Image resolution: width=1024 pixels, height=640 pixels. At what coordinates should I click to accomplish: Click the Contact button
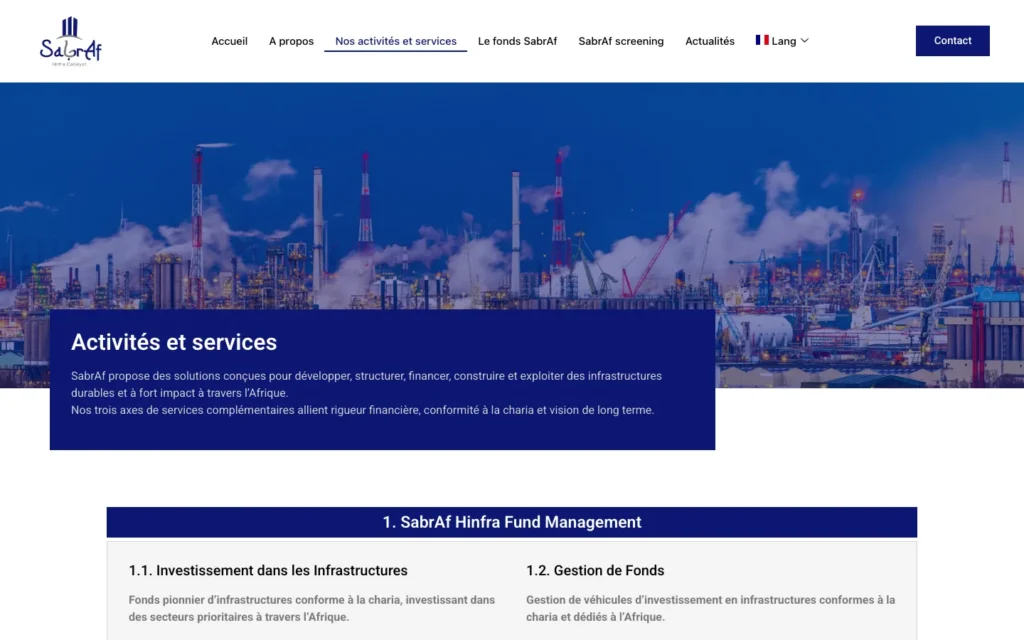click(952, 40)
